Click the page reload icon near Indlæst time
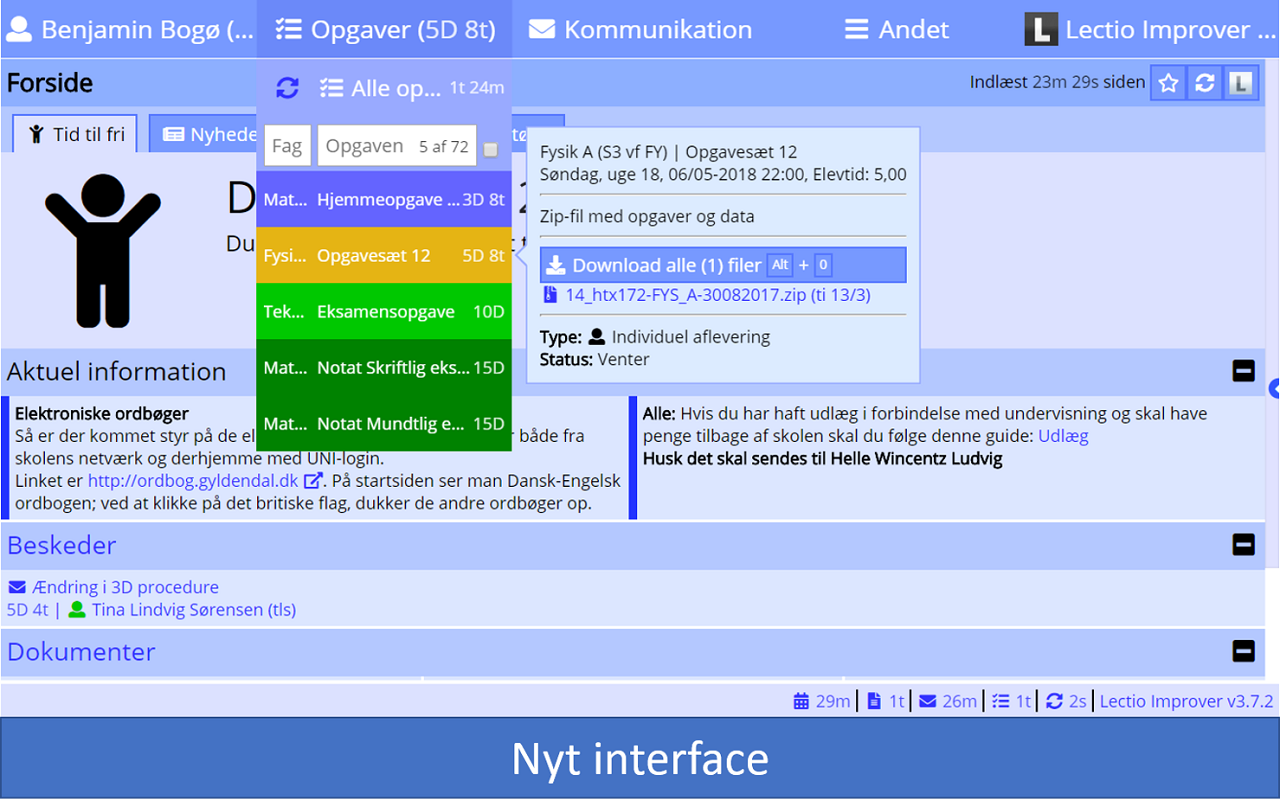The image size is (1280, 800). coord(1205,83)
